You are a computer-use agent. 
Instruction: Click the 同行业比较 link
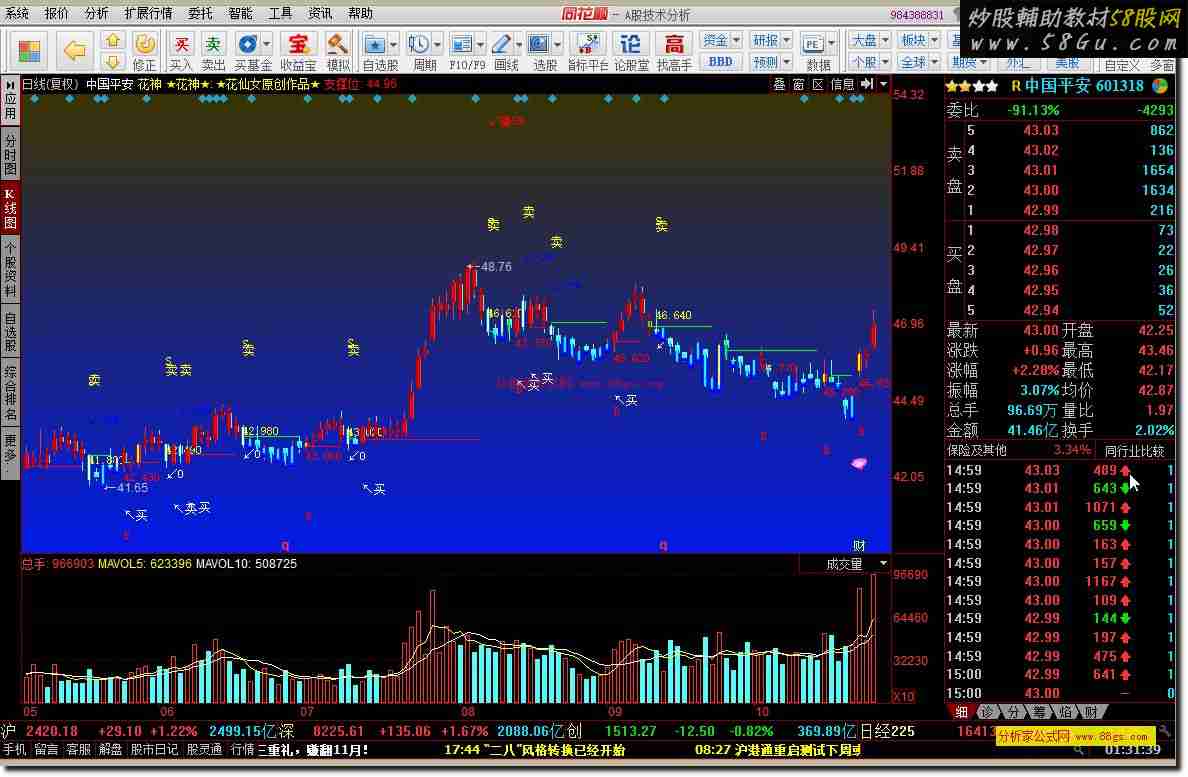[1134, 451]
